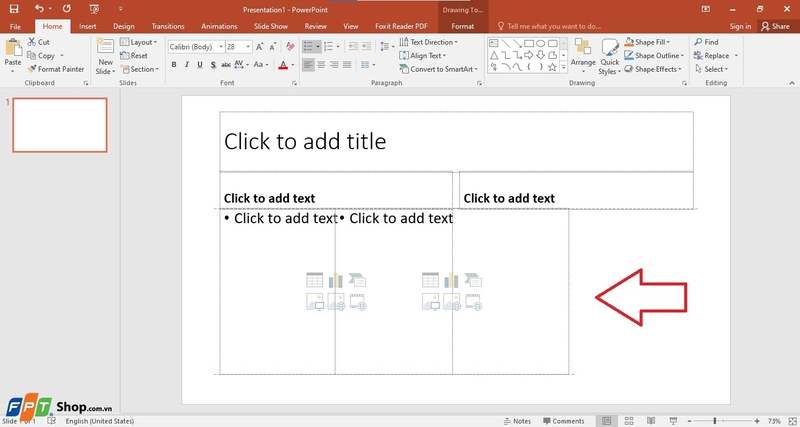Align text left in paragraph

pyautogui.click(x=308, y=65)
